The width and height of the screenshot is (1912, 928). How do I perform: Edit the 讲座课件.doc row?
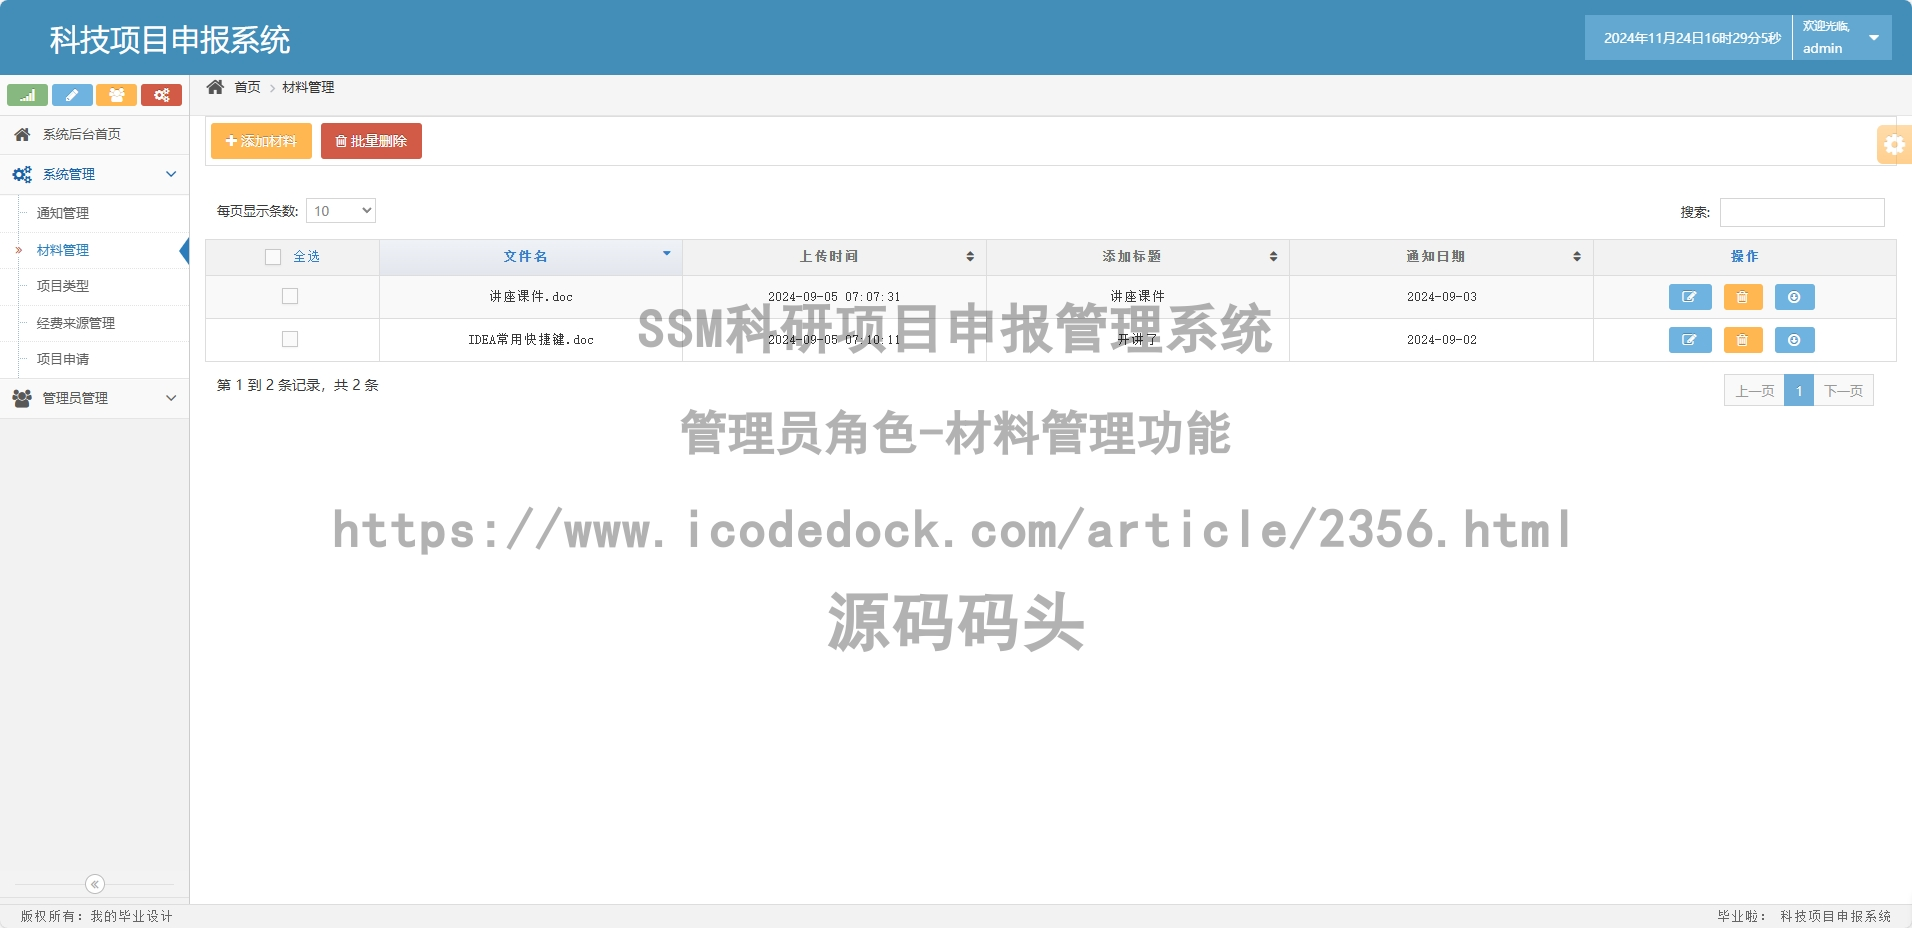1690,297
